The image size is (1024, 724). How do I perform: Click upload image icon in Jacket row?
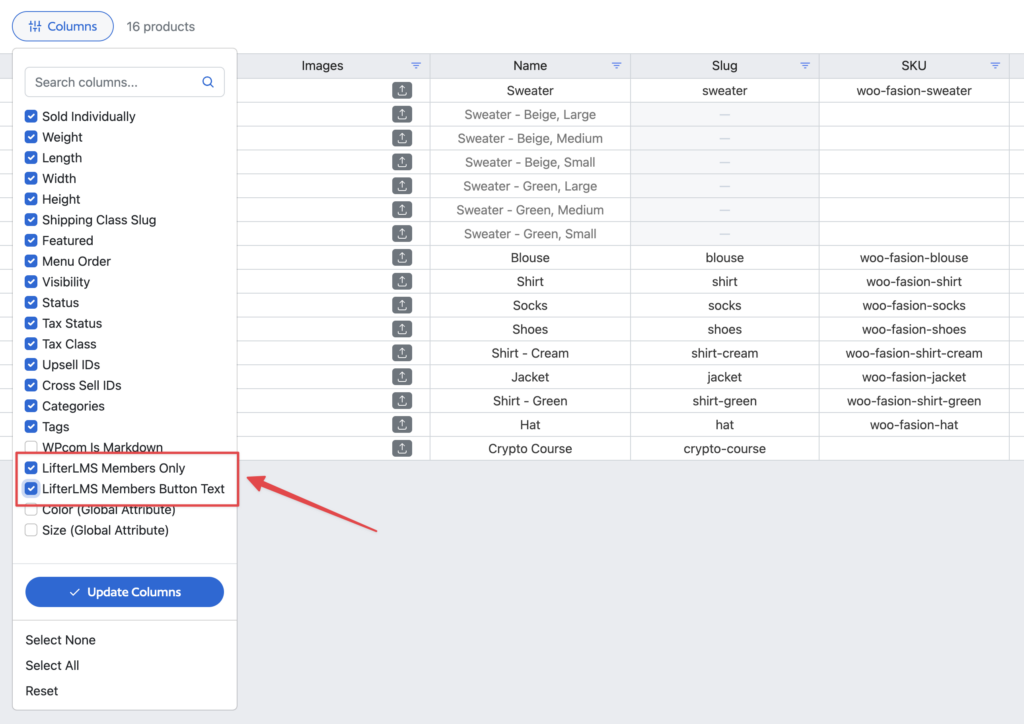click(402, 377)
